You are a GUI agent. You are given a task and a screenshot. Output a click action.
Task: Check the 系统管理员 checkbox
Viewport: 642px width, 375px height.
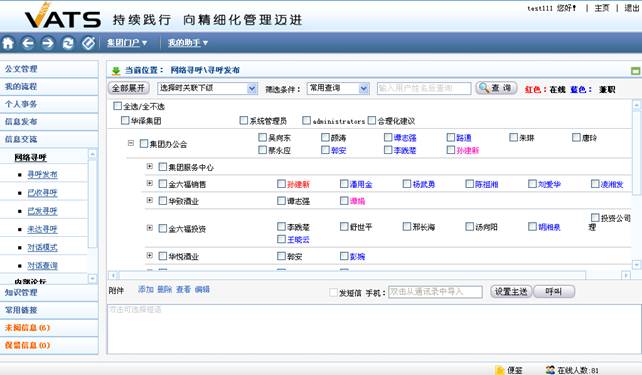[x=244, y=120]
